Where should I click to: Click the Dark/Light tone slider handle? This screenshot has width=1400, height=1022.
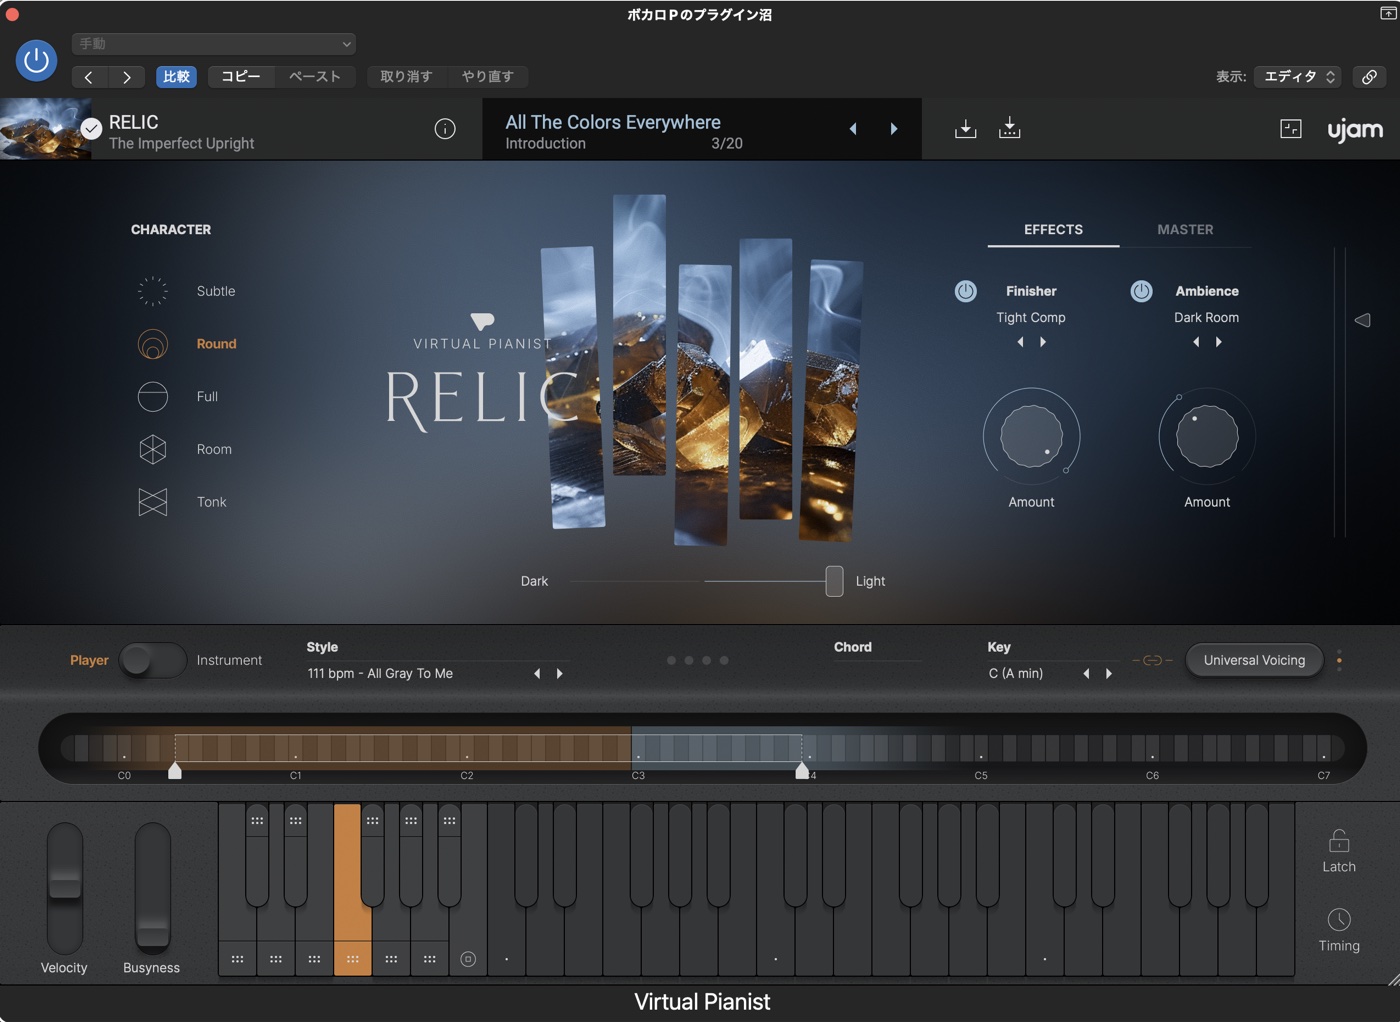(834, 581)
